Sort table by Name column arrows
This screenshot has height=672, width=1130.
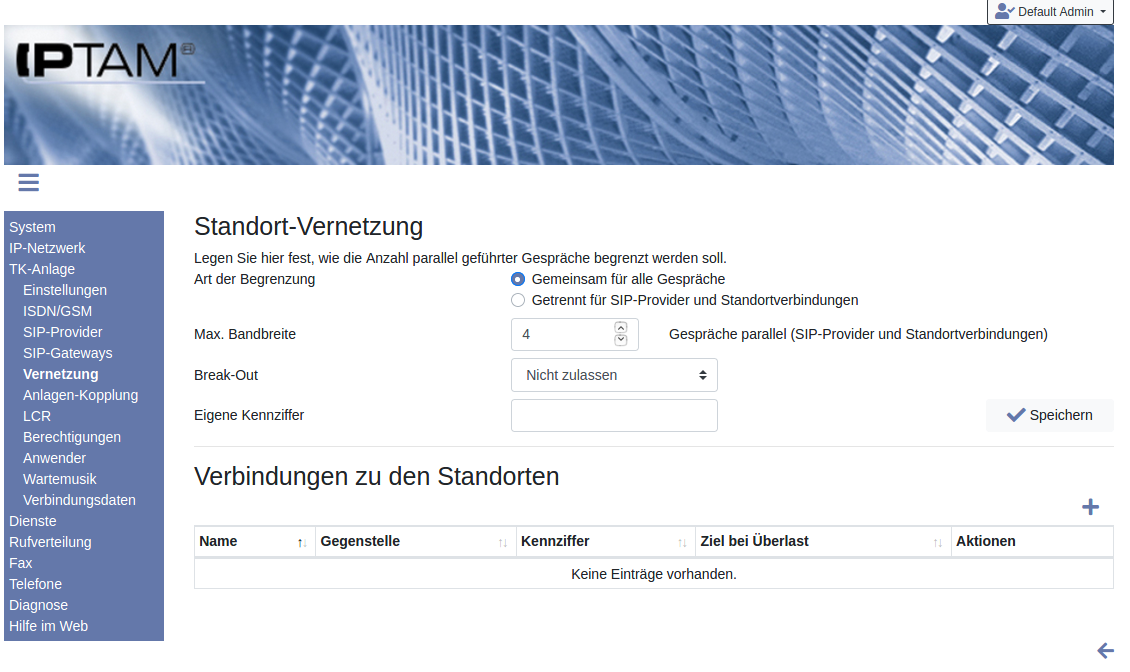pos(302,542)
